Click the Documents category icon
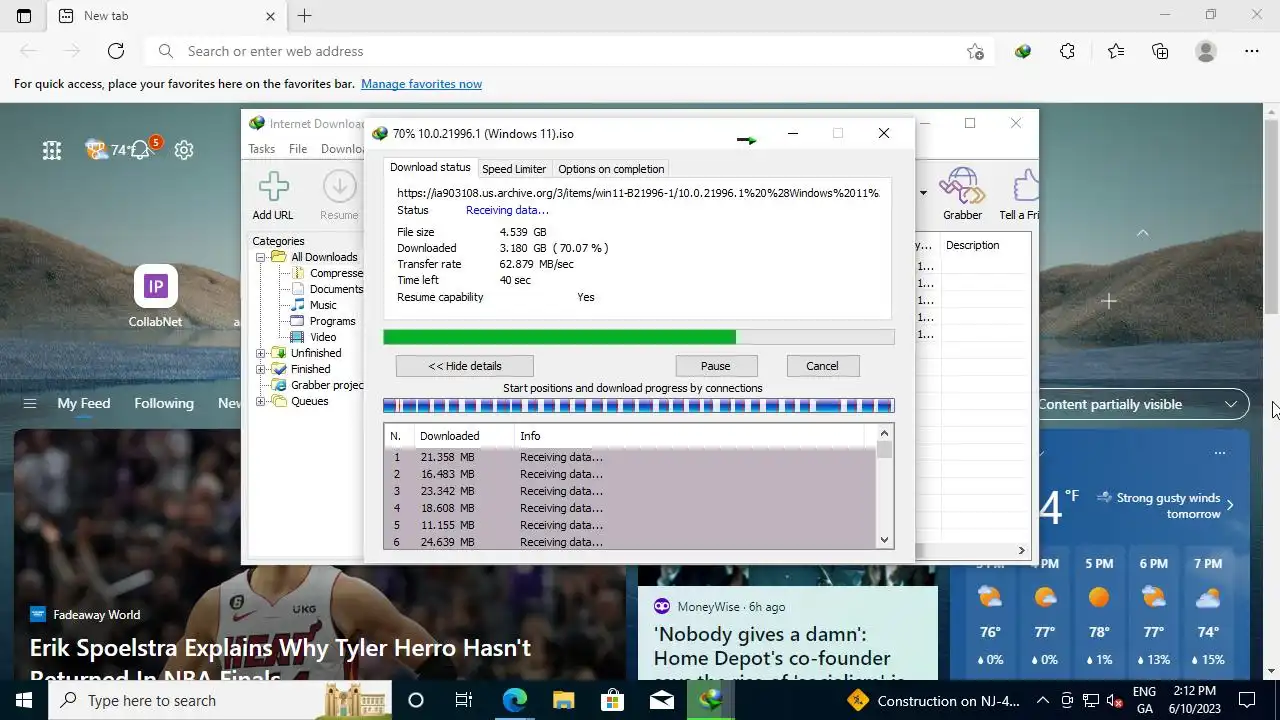The height and width of the screenshot is (720, 1280). (297, 289)
